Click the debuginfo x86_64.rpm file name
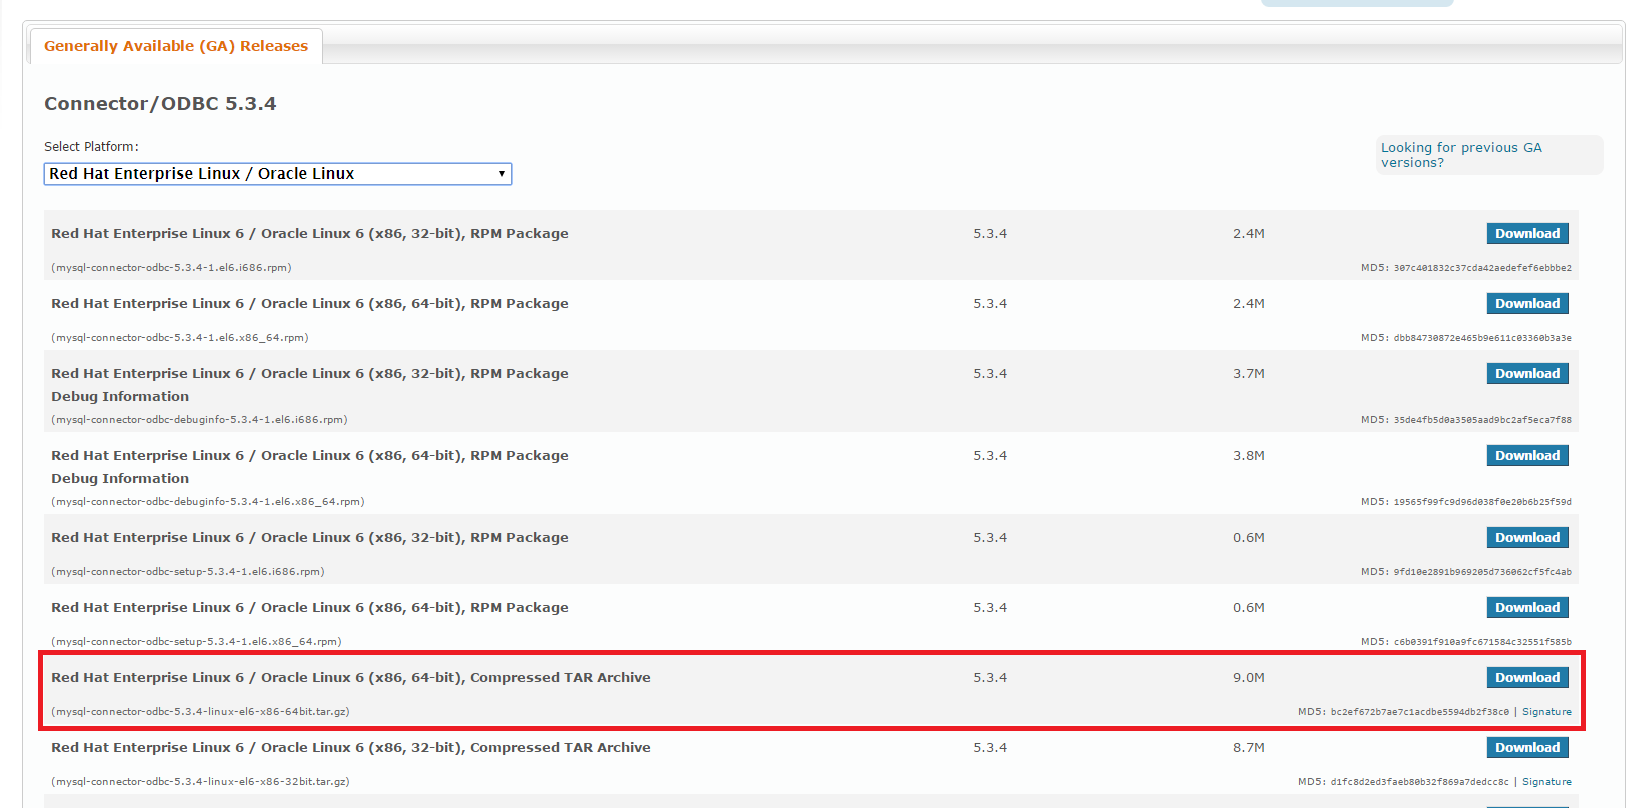1634x808 pixels. point(208,502)
